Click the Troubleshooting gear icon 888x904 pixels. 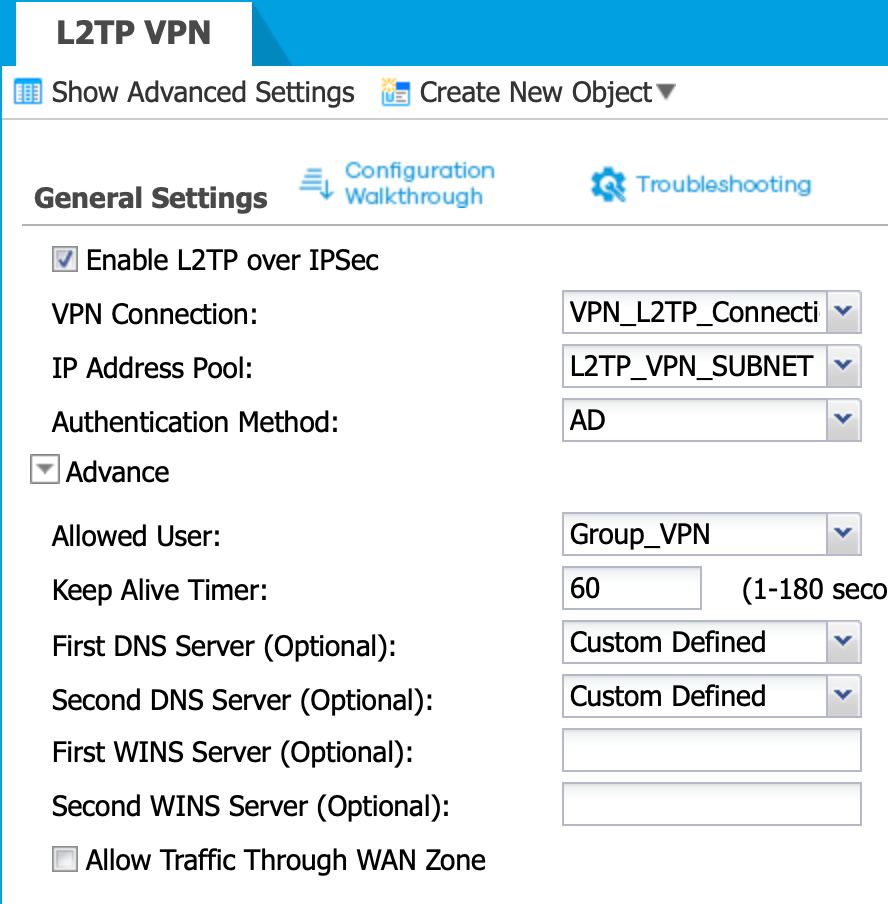click(x=608, y=185)
